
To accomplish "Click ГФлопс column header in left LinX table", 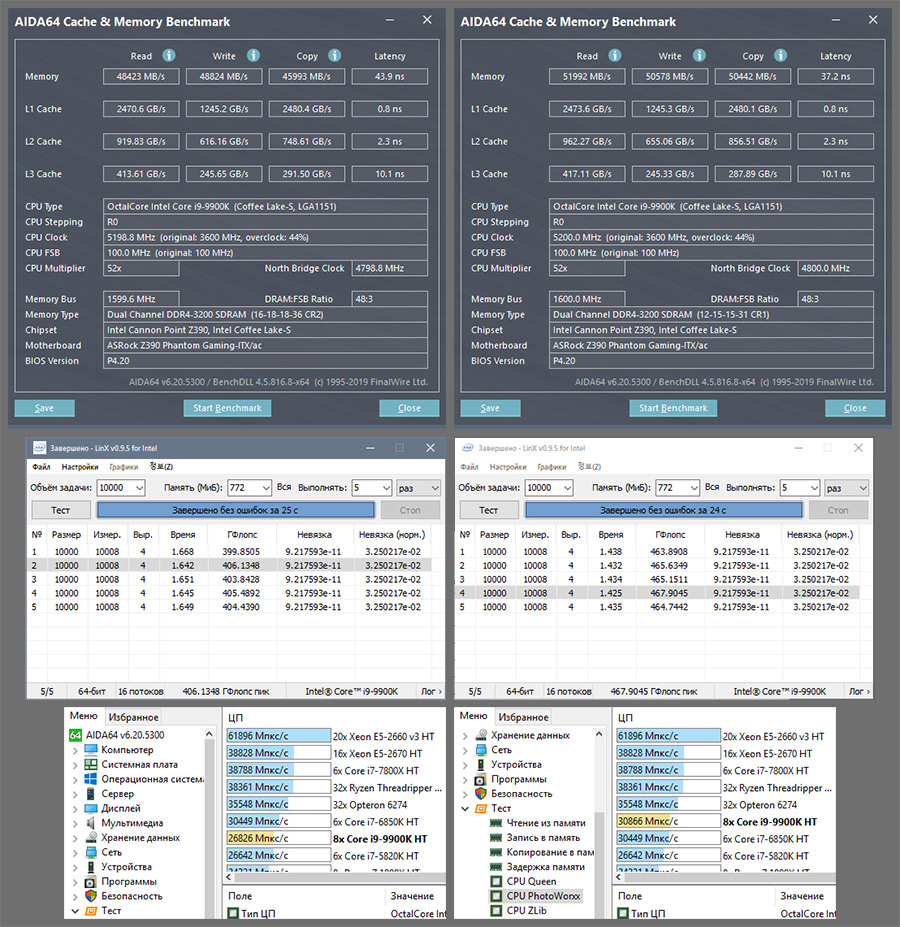I will [x=242, y=534].
